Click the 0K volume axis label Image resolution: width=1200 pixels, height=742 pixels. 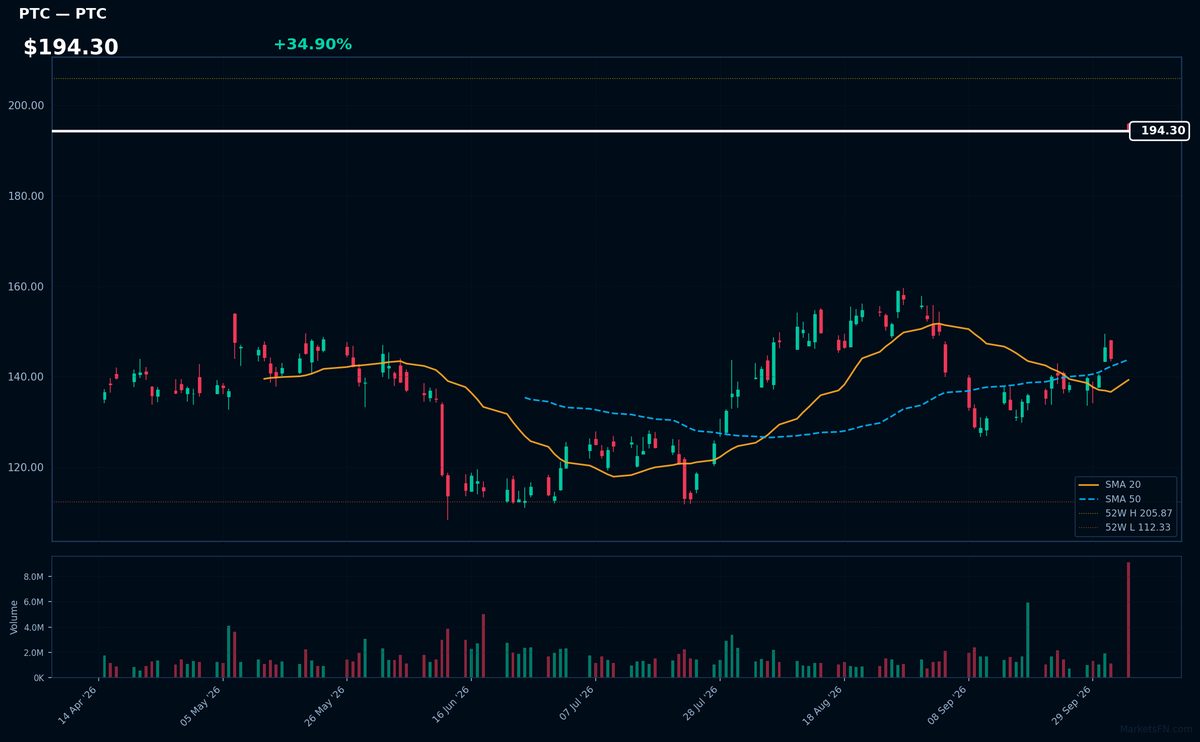pos(38,678)
